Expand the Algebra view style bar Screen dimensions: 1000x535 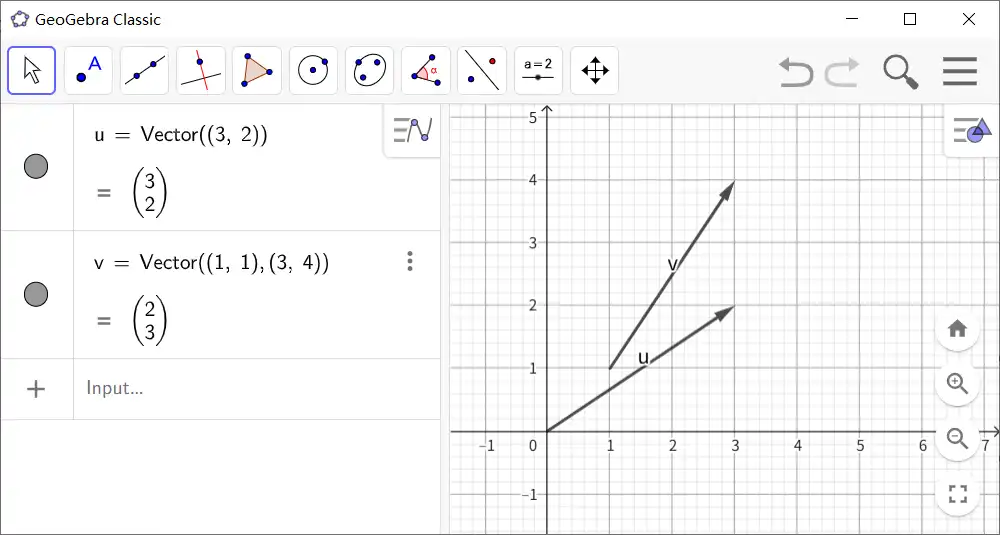pyautogui.click(x=412, y=129)
